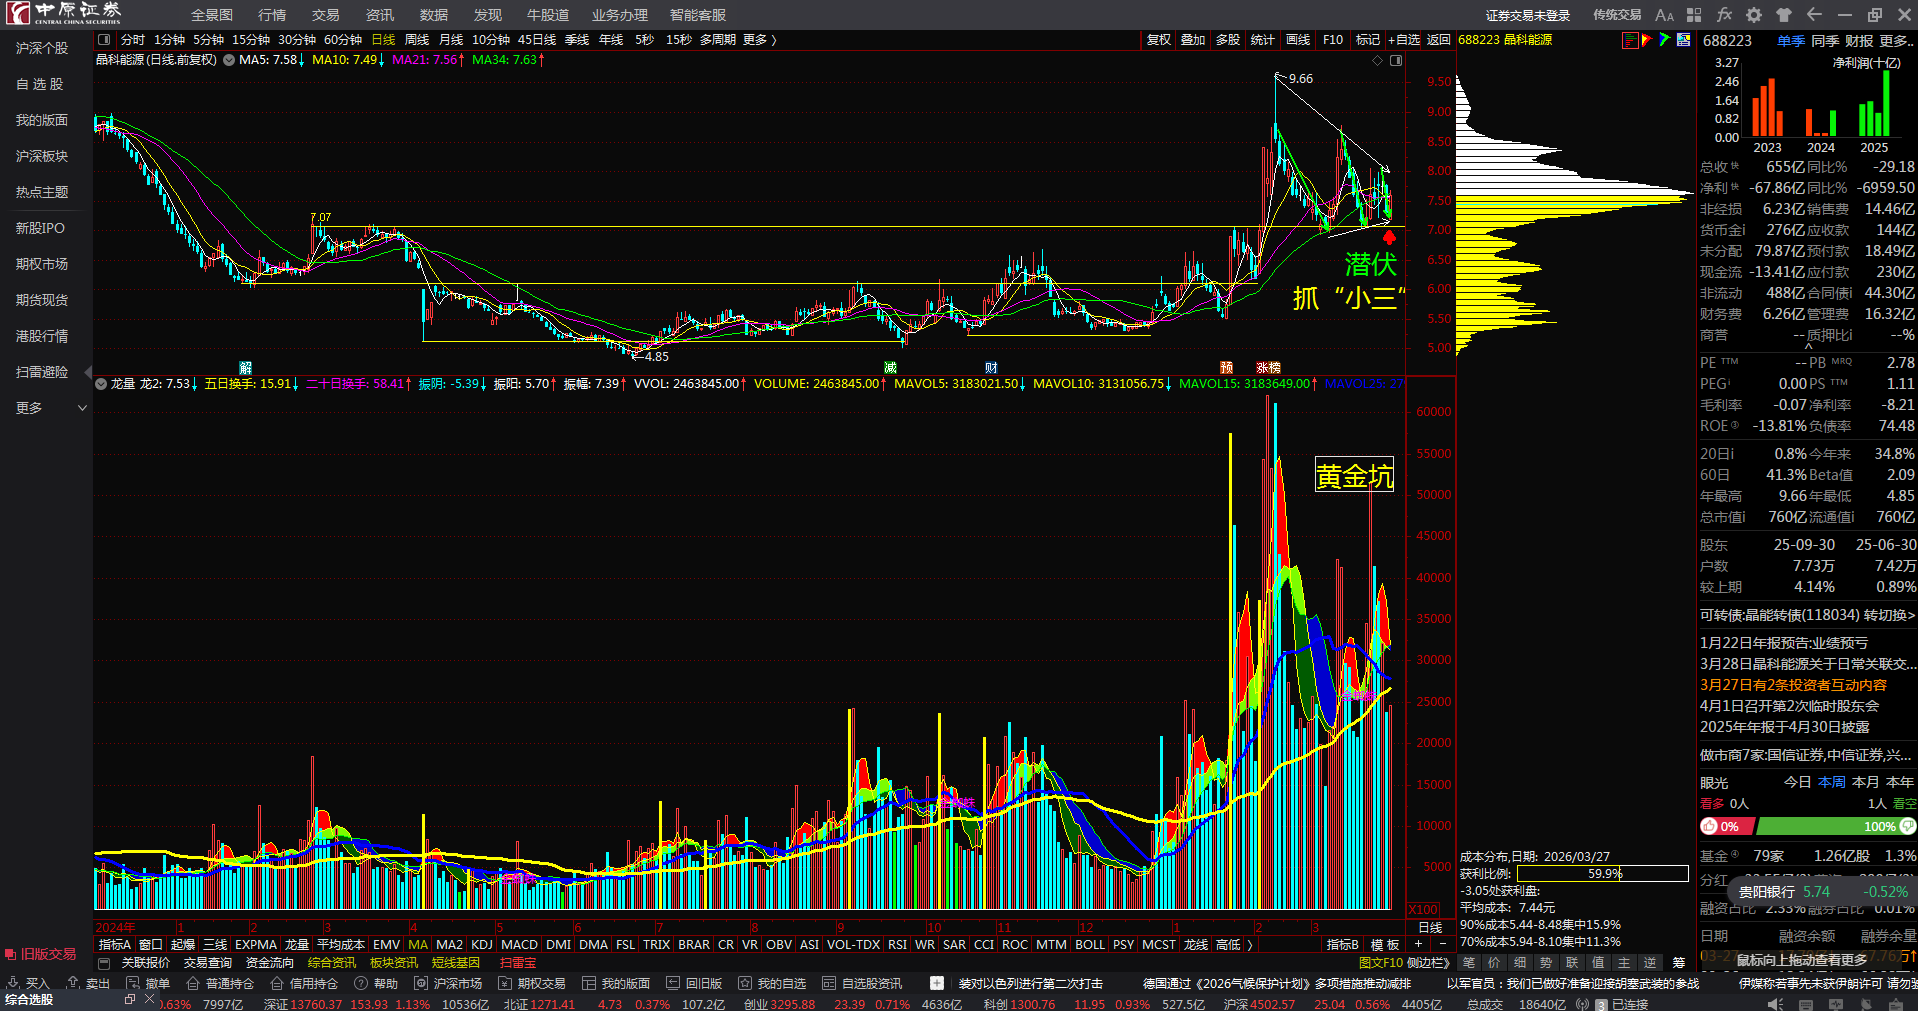The height and width of the screenshot is (1011, 1918).
Task: Click the fx formula manager icon
Action: pyautogui.click(x=1724, y=15)
